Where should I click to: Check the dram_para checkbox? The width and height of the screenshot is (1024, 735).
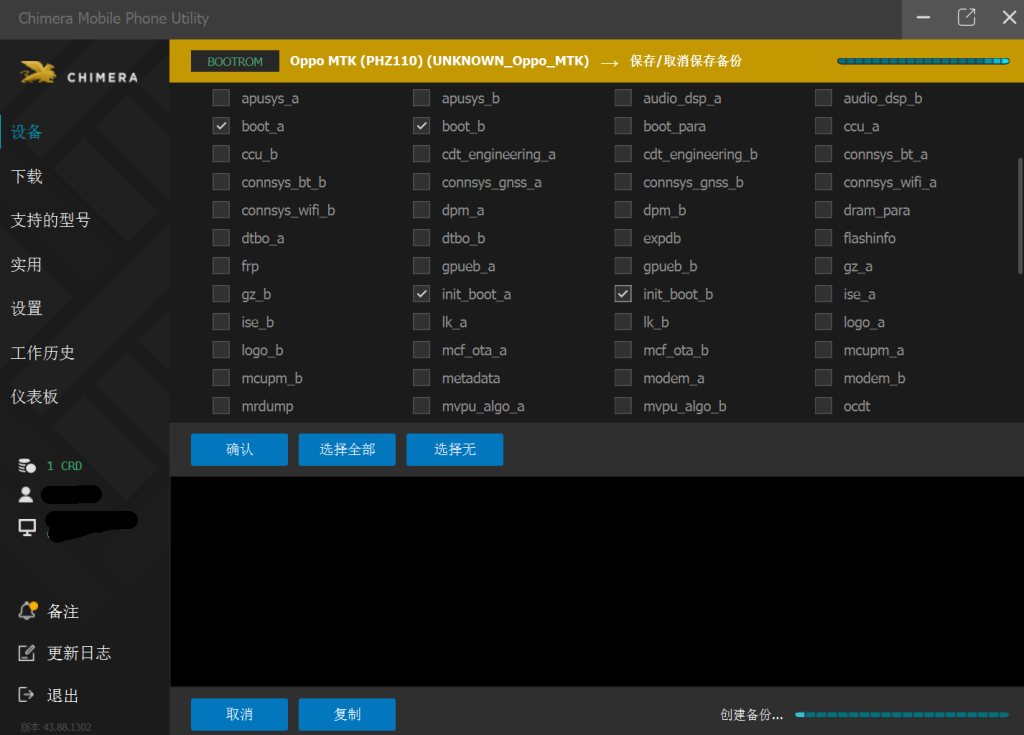824,210
